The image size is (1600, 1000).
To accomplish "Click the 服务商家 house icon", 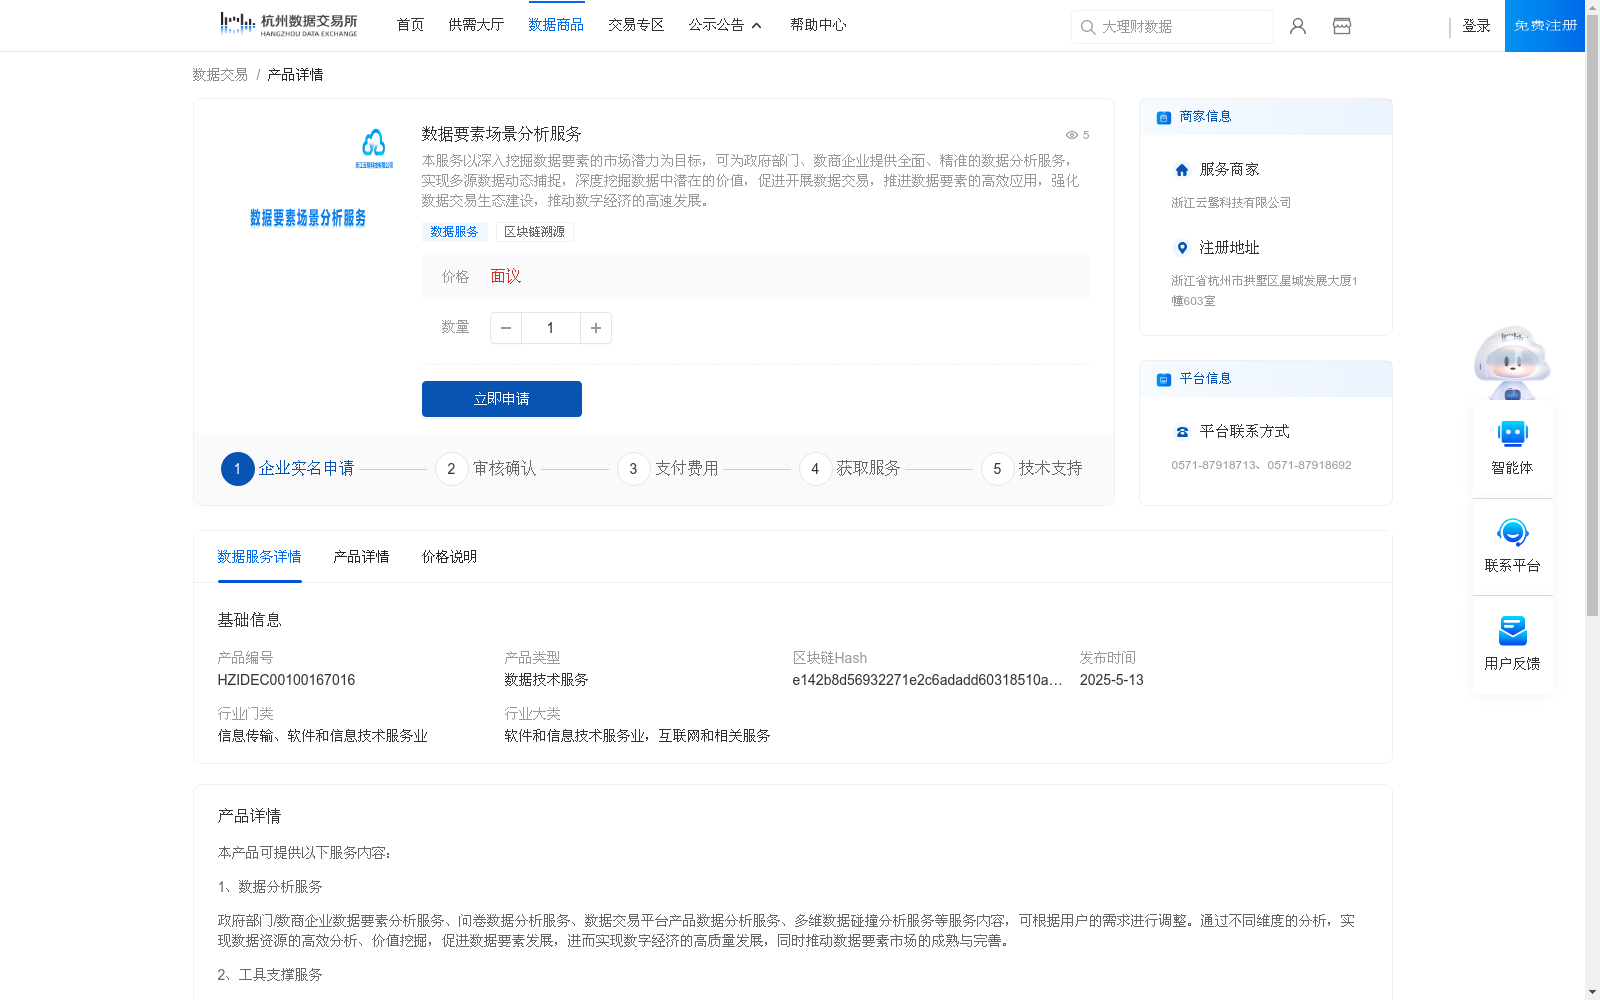I will [x=1182, y=170].
